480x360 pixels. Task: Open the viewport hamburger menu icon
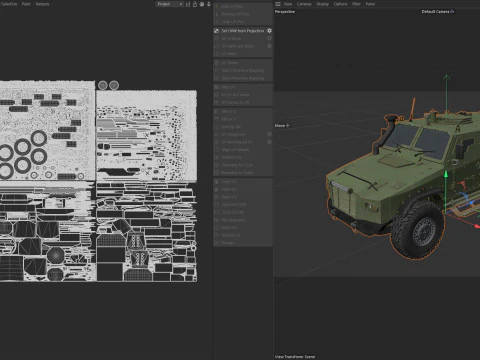278,4
